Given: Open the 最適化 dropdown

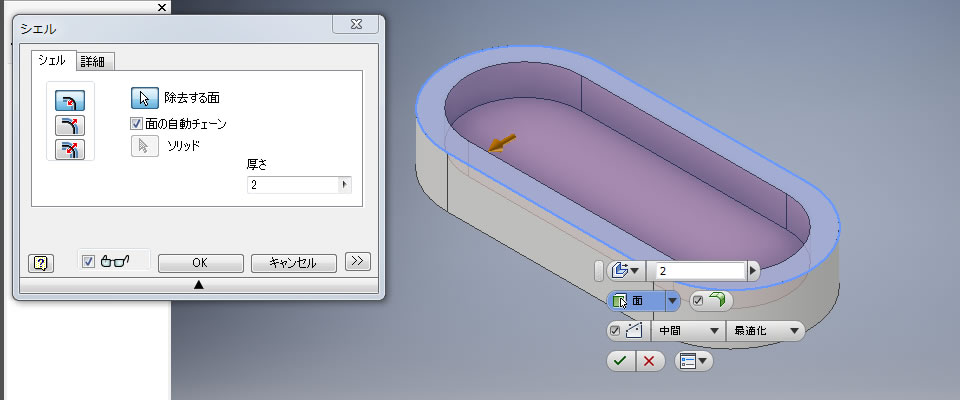Looking at the screenshot, I should click(765, 331).
